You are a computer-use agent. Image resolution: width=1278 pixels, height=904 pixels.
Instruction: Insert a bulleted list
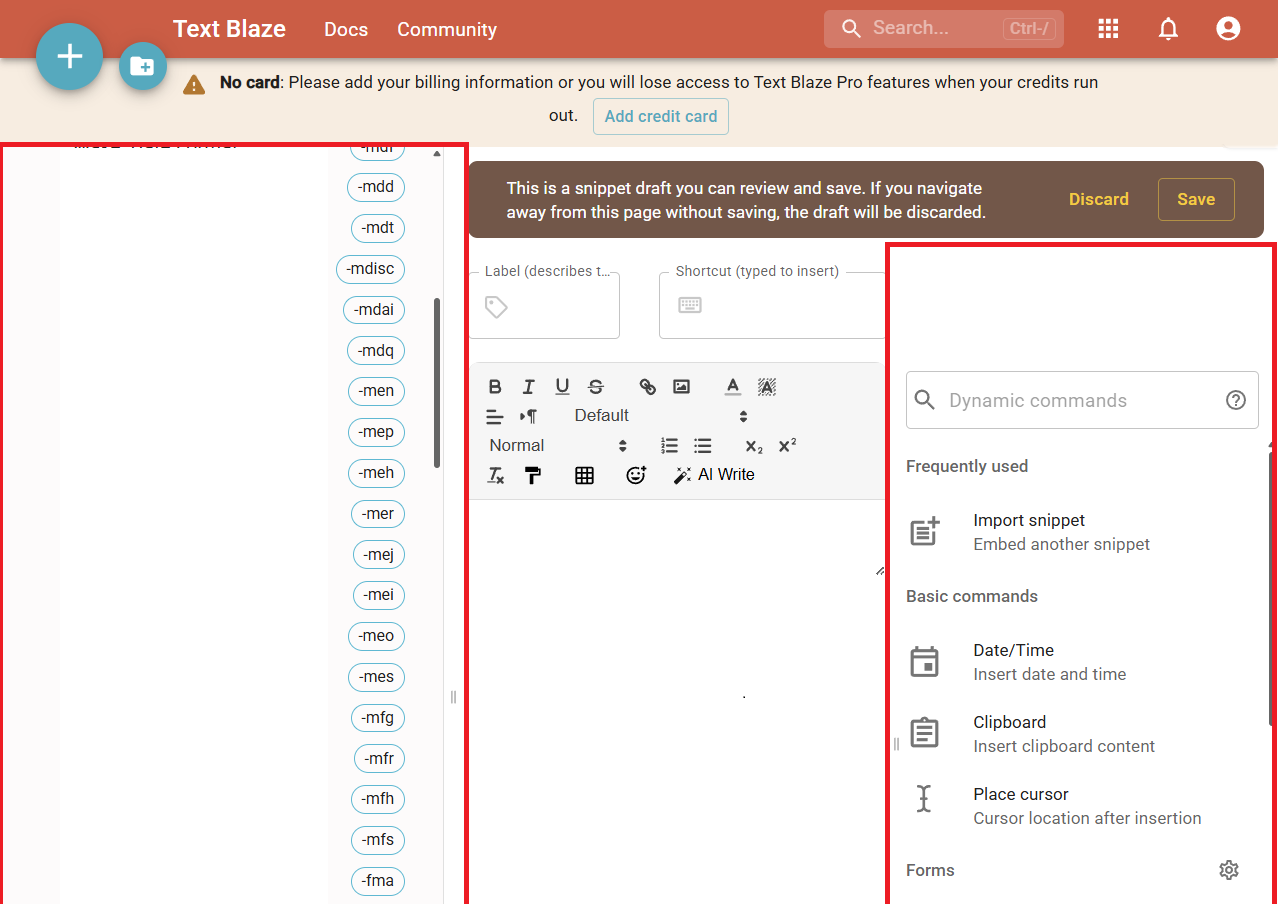[703, 446]
